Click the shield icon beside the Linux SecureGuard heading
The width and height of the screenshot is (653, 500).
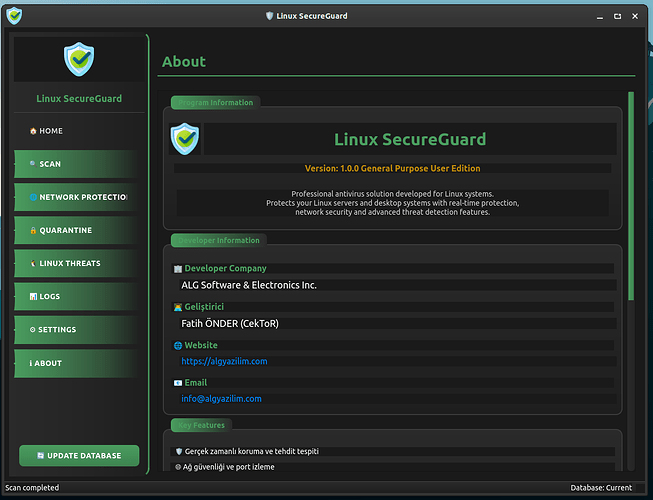point(184,139)
